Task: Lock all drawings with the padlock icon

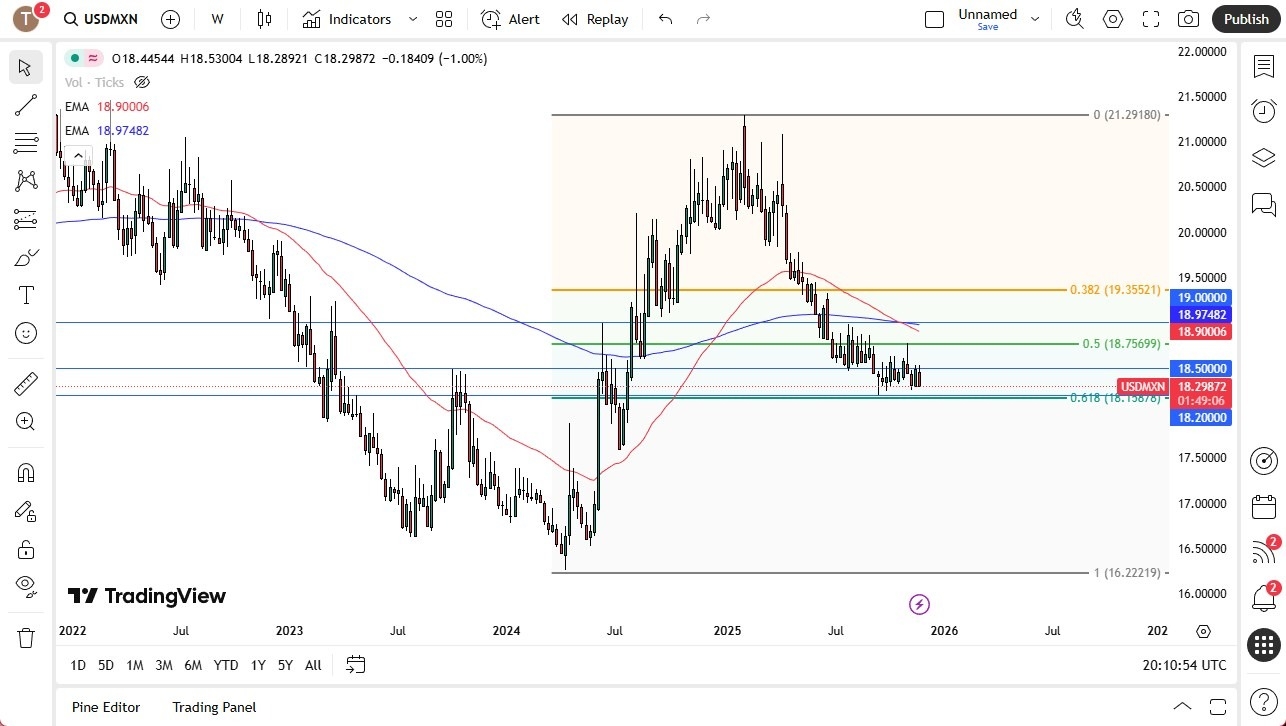Action: tap(25, 548)
